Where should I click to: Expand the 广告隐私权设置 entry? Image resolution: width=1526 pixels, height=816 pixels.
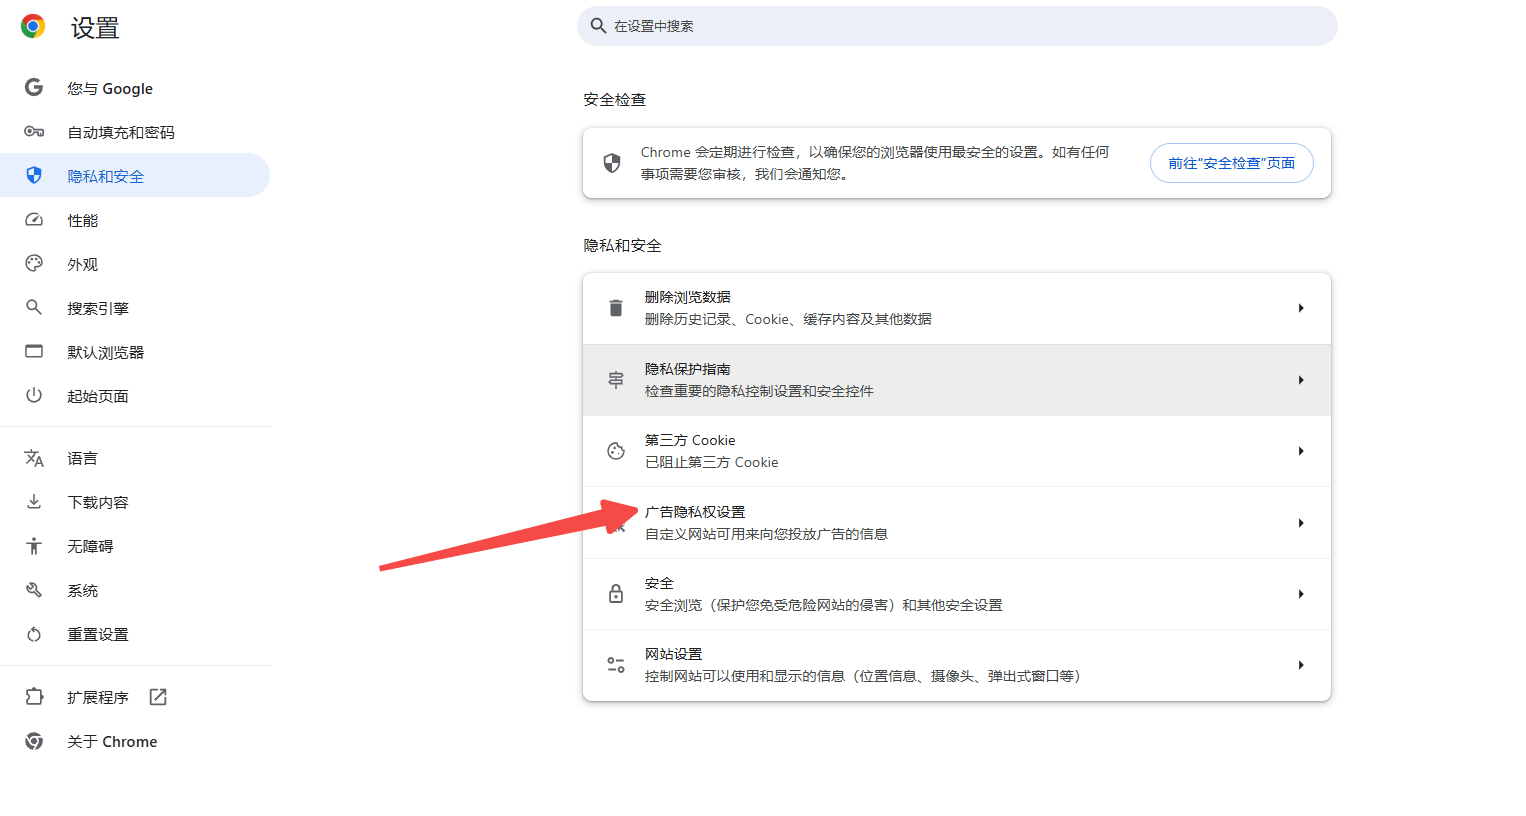(x=1301, y=522)
